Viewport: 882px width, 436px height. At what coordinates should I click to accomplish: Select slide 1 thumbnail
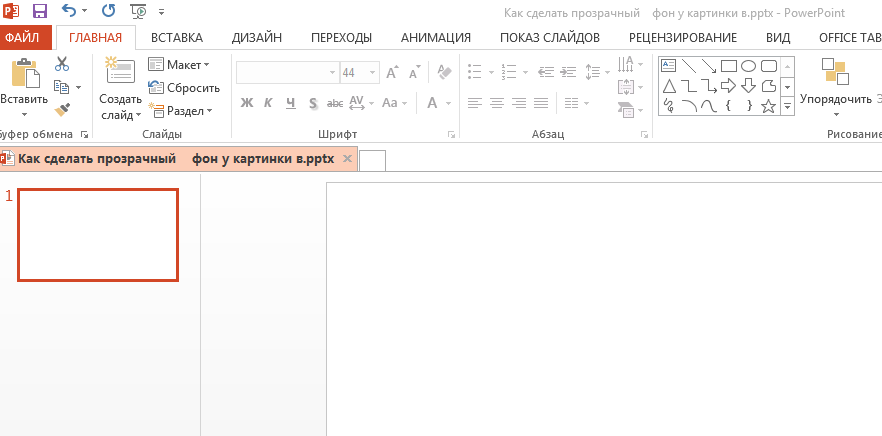pyautogui.click(x=98, y=235)
